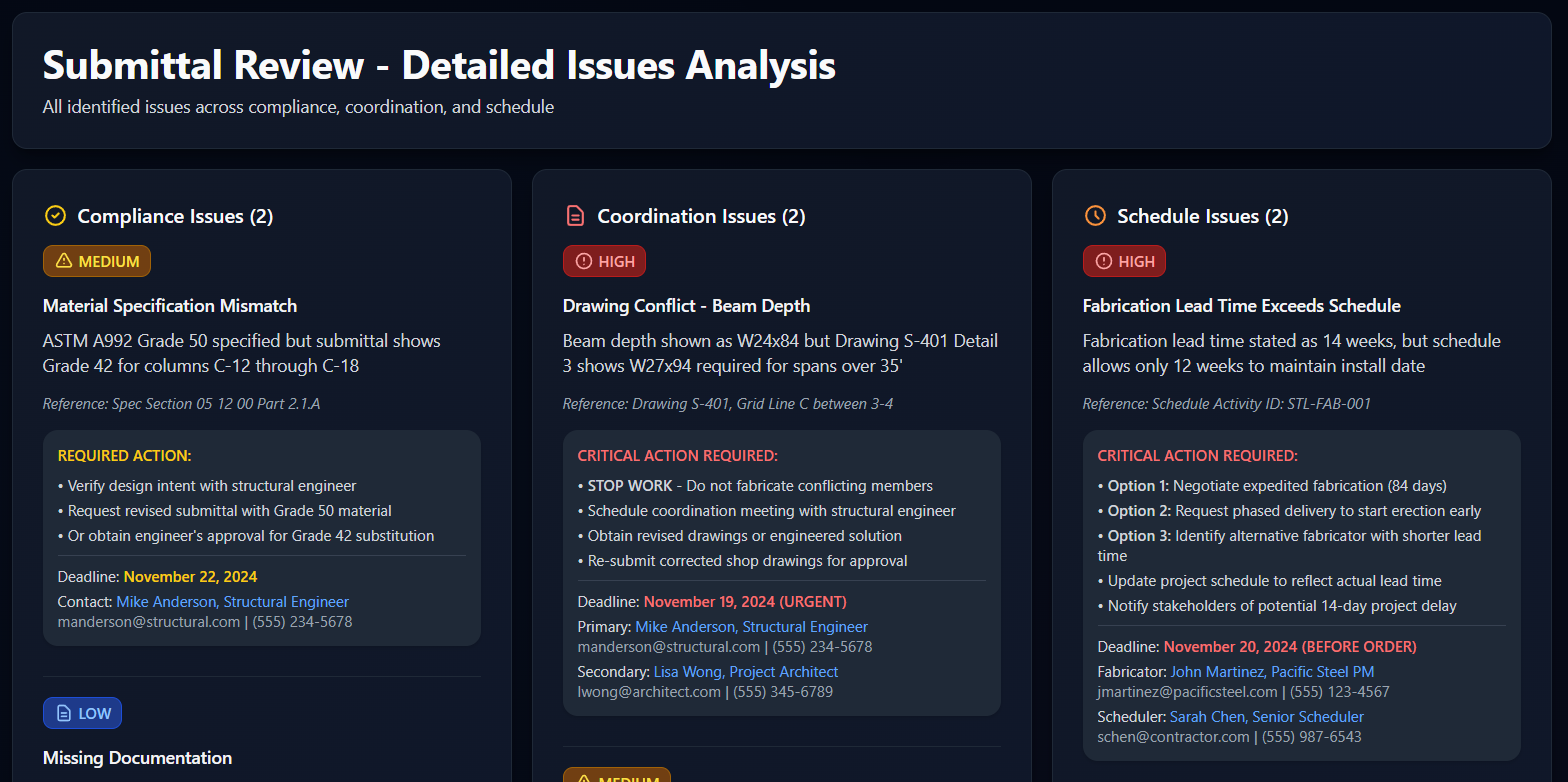This screenshot has height=782, width=1568.
Task: Click the document icon in the LOW badge
Action: coord(64,714)
